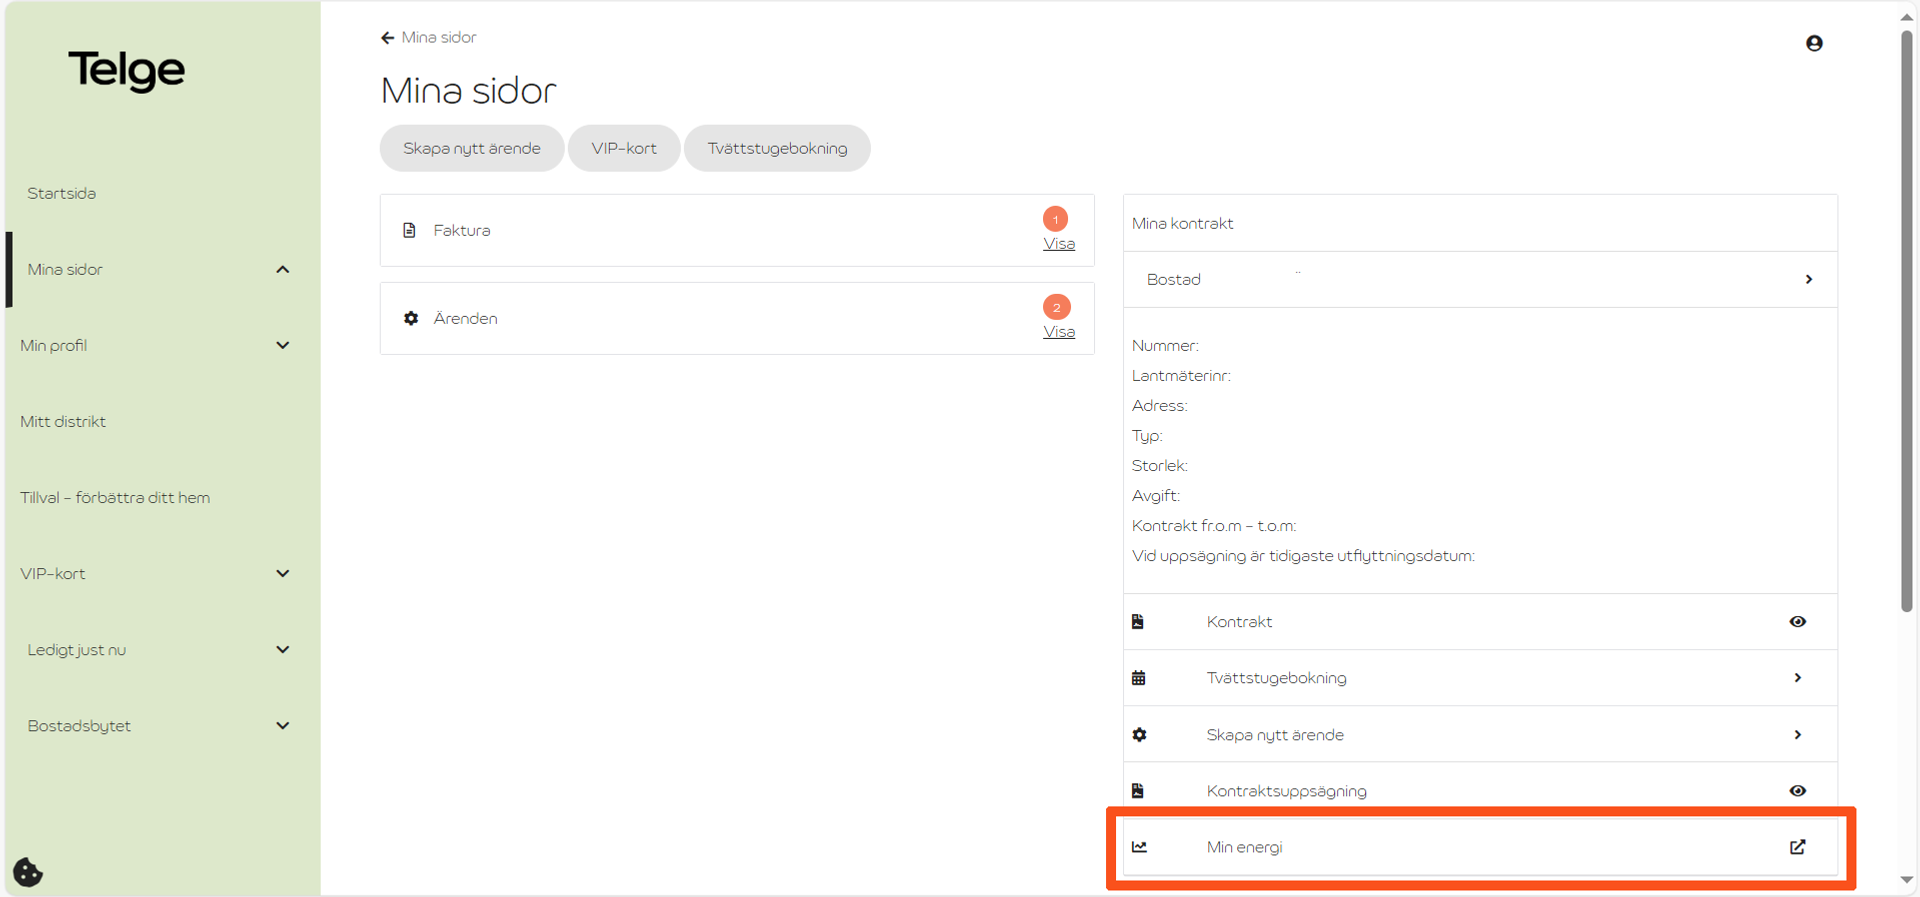The width and height of the screenshot is (1920, 897).
Task: Click the page scrollbar thumb
Action: coord(1906,320)
